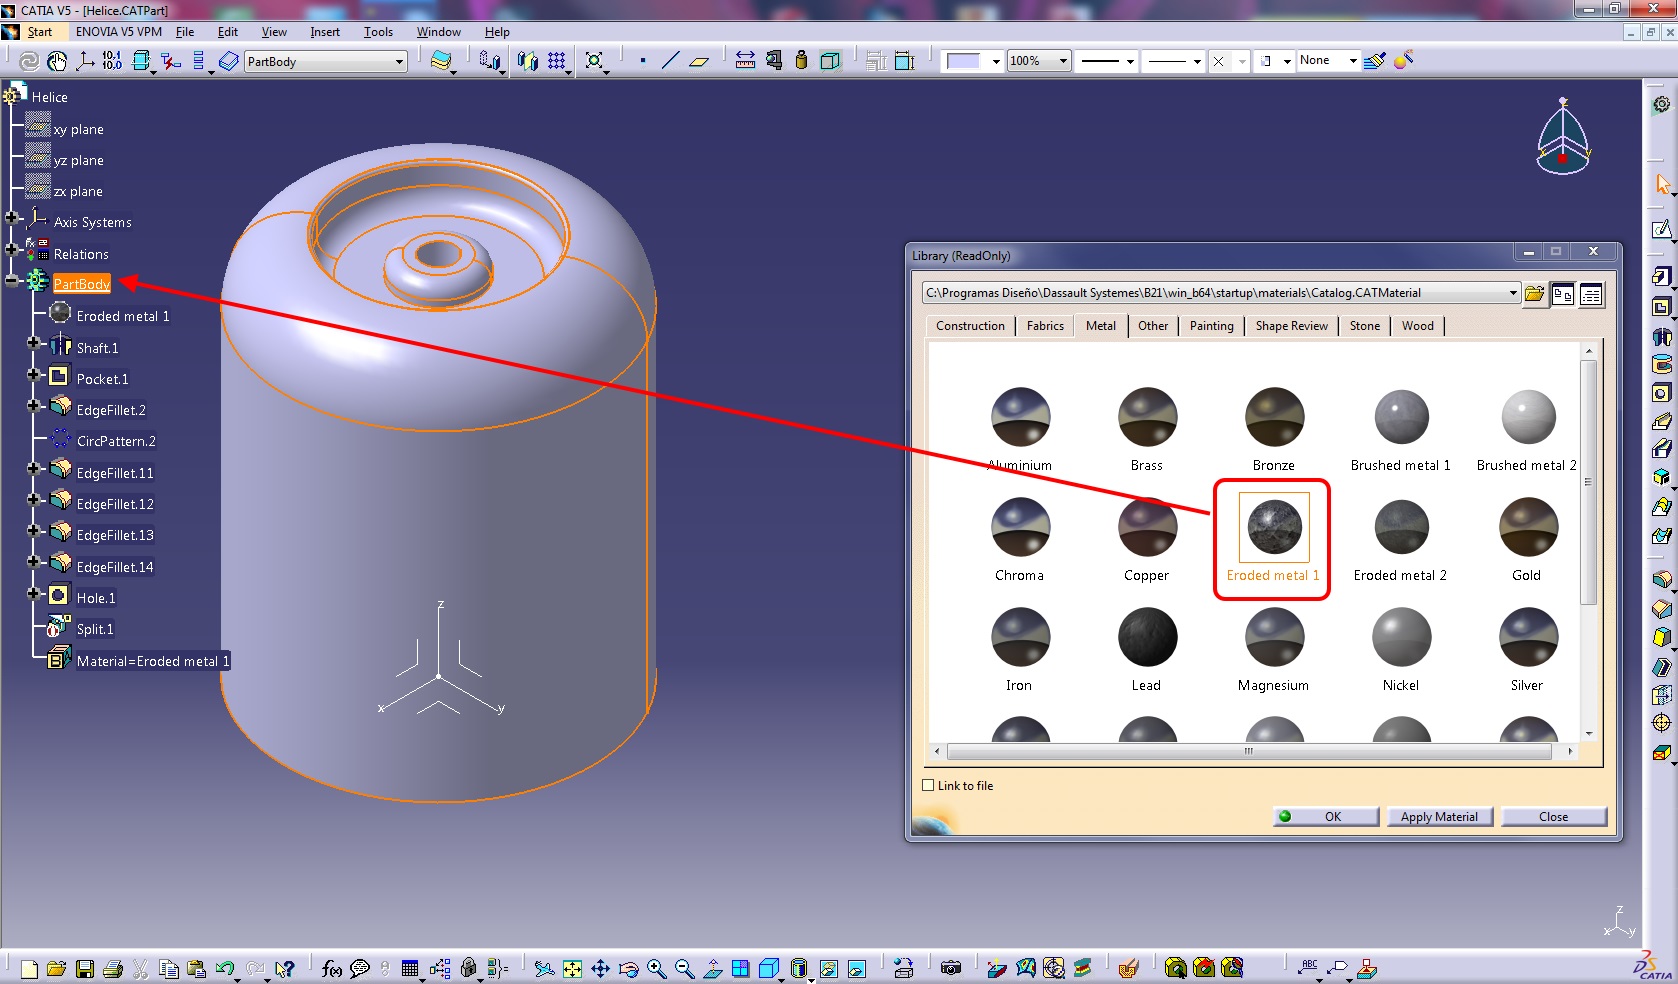Screen dimensions: 1678x984
Task: Click the Measure Inertia weight icon
Action: pyautogui.click(x=801, y=61)
